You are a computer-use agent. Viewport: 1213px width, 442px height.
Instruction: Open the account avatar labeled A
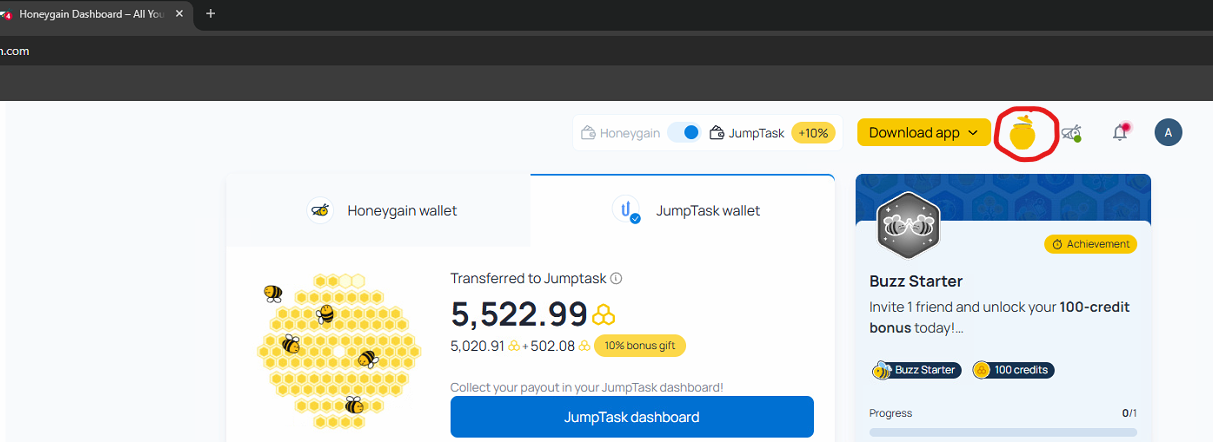1168,132
